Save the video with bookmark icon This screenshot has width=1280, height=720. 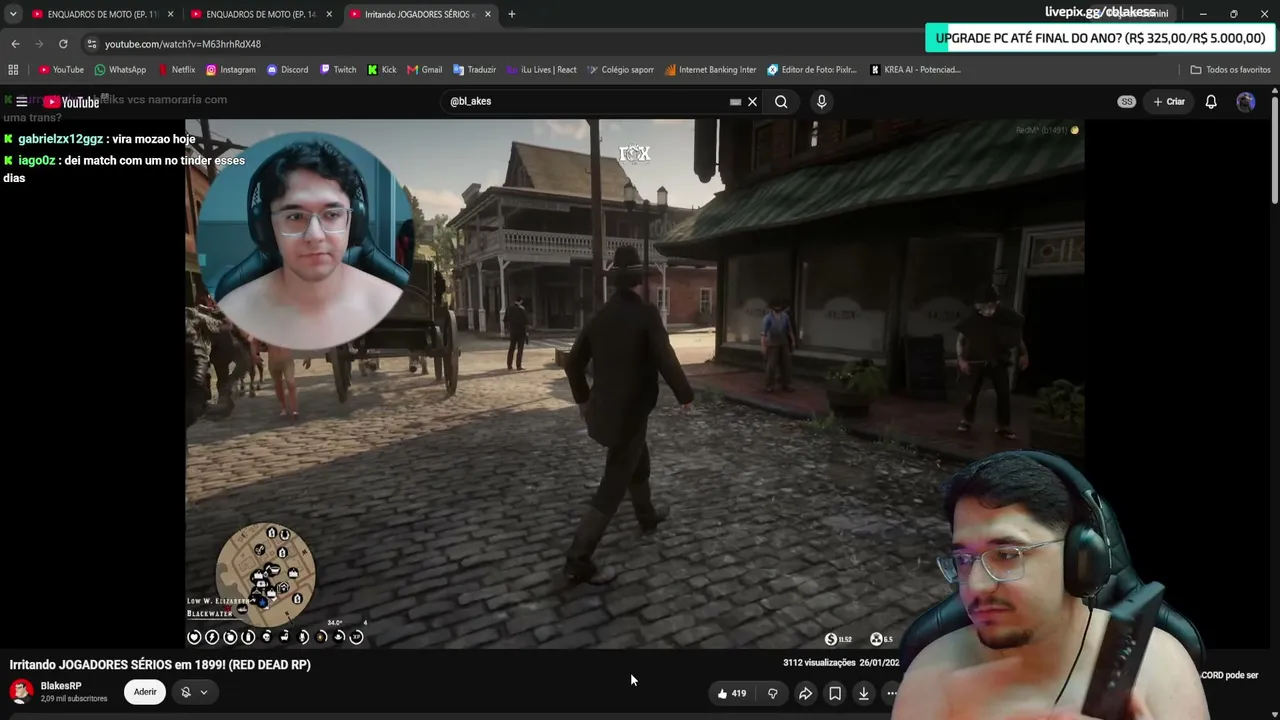coord(835,693)
